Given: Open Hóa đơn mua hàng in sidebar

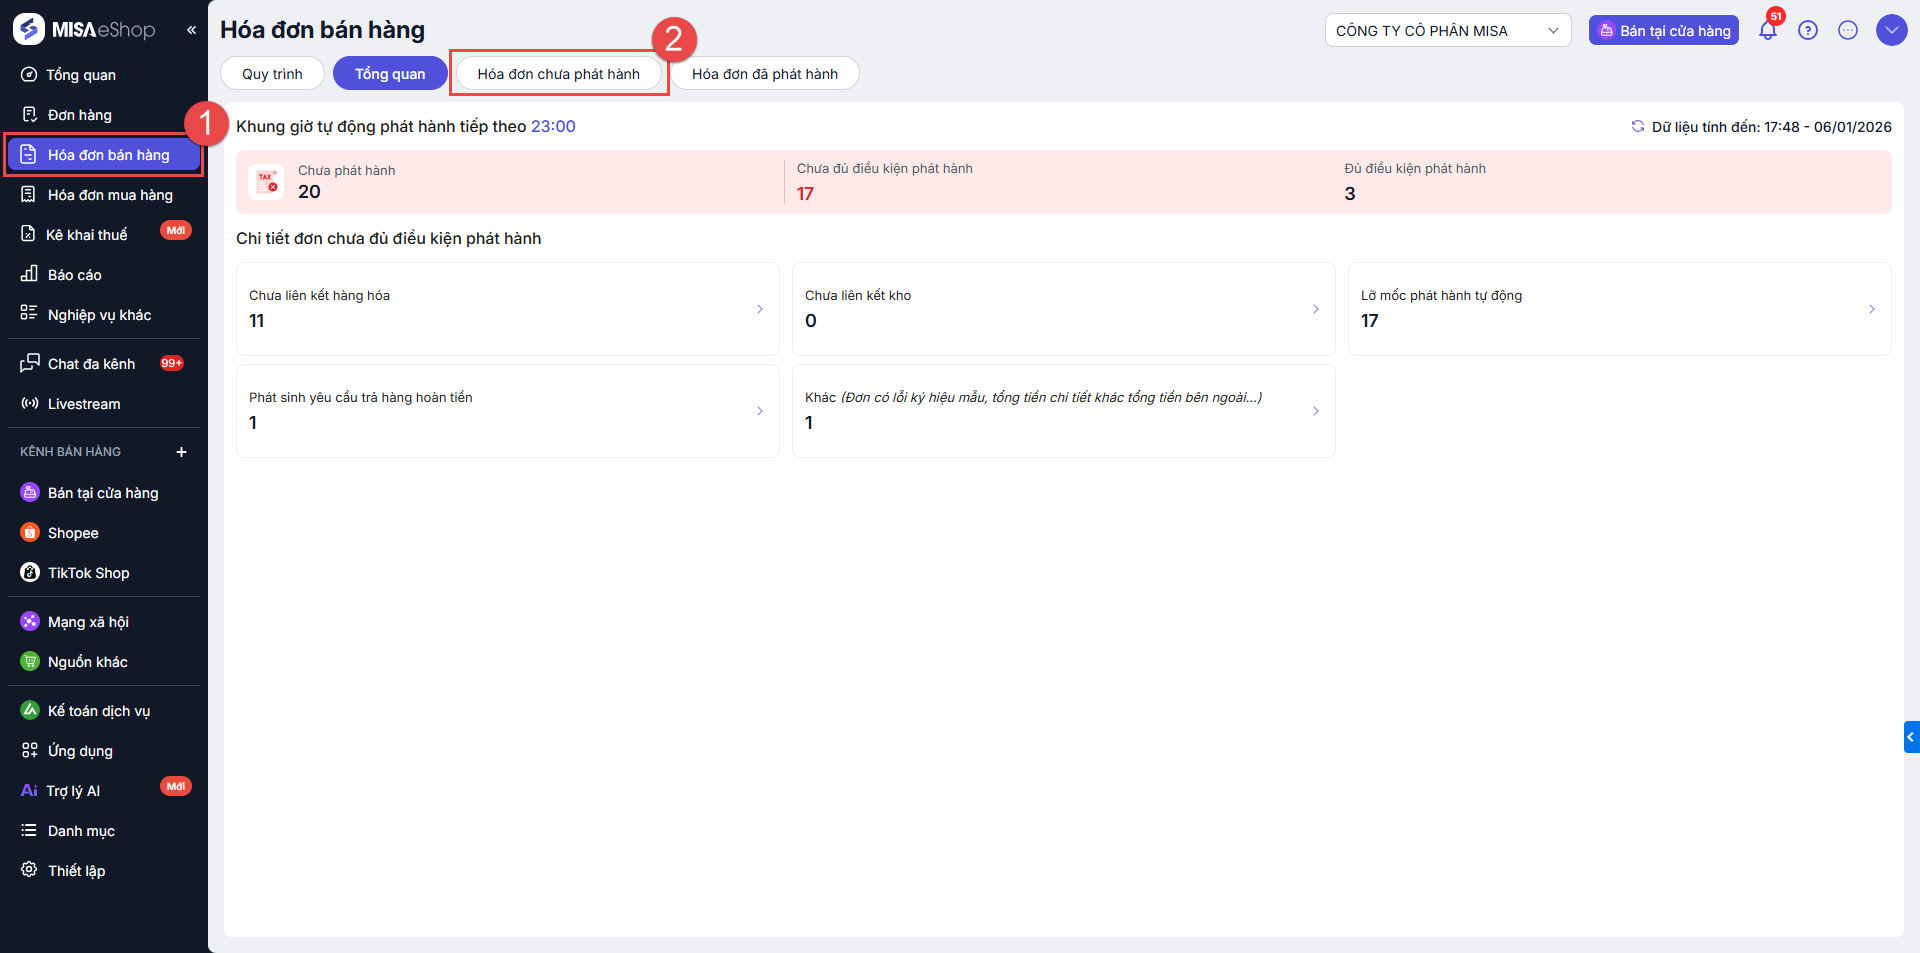Looking at the screenshot, I should [x=110, y=195].
